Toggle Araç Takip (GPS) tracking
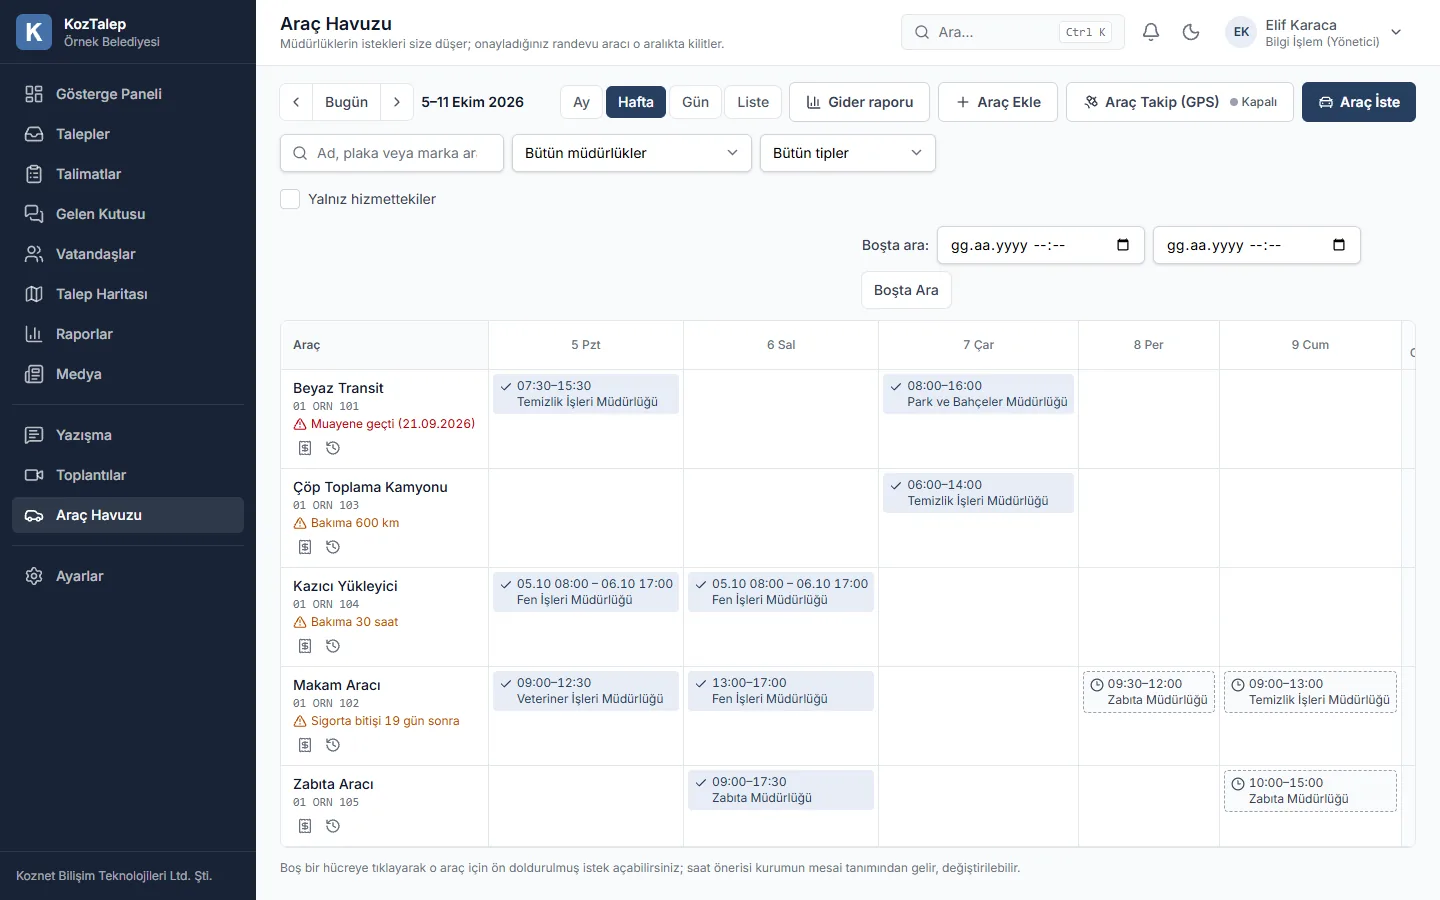 pos(1180,102)
